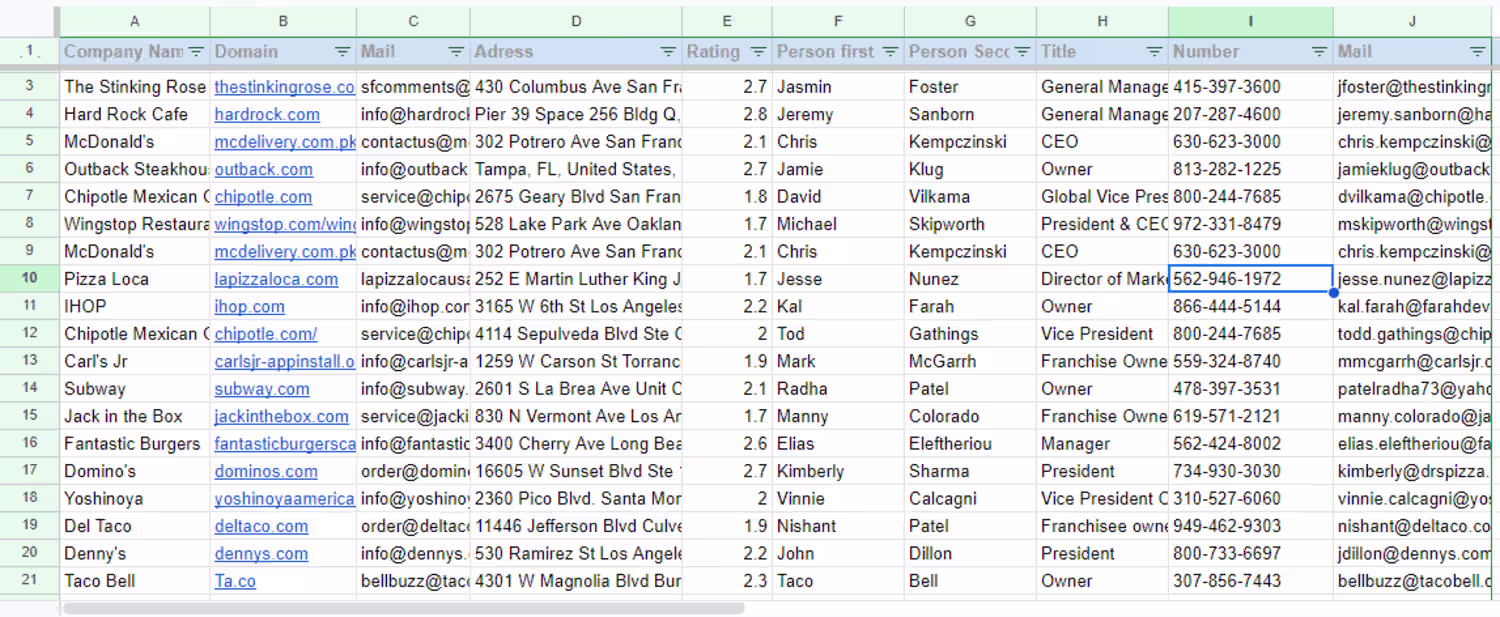1500x617 pixels.
Task: Select phone cell 415-397-3600
Action: [x=1251, y=87]
